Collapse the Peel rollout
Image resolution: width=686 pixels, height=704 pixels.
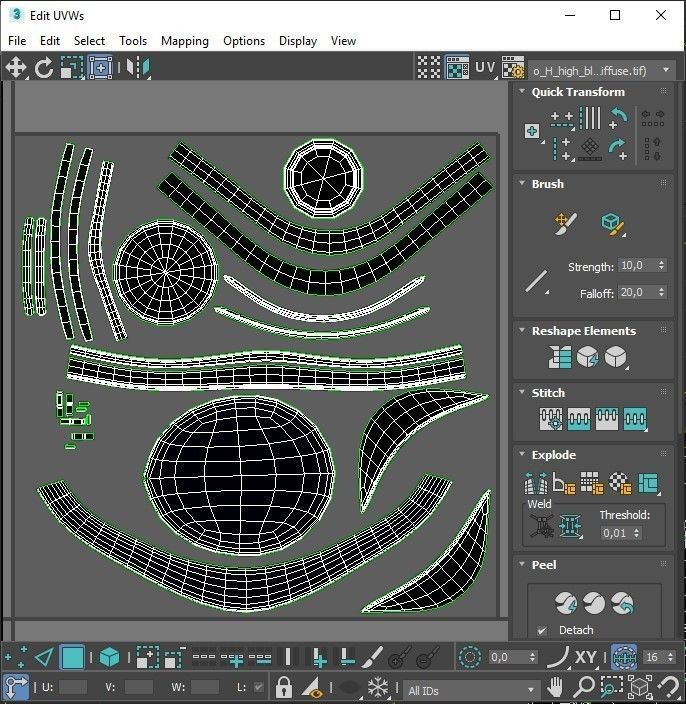click(522, 564)
